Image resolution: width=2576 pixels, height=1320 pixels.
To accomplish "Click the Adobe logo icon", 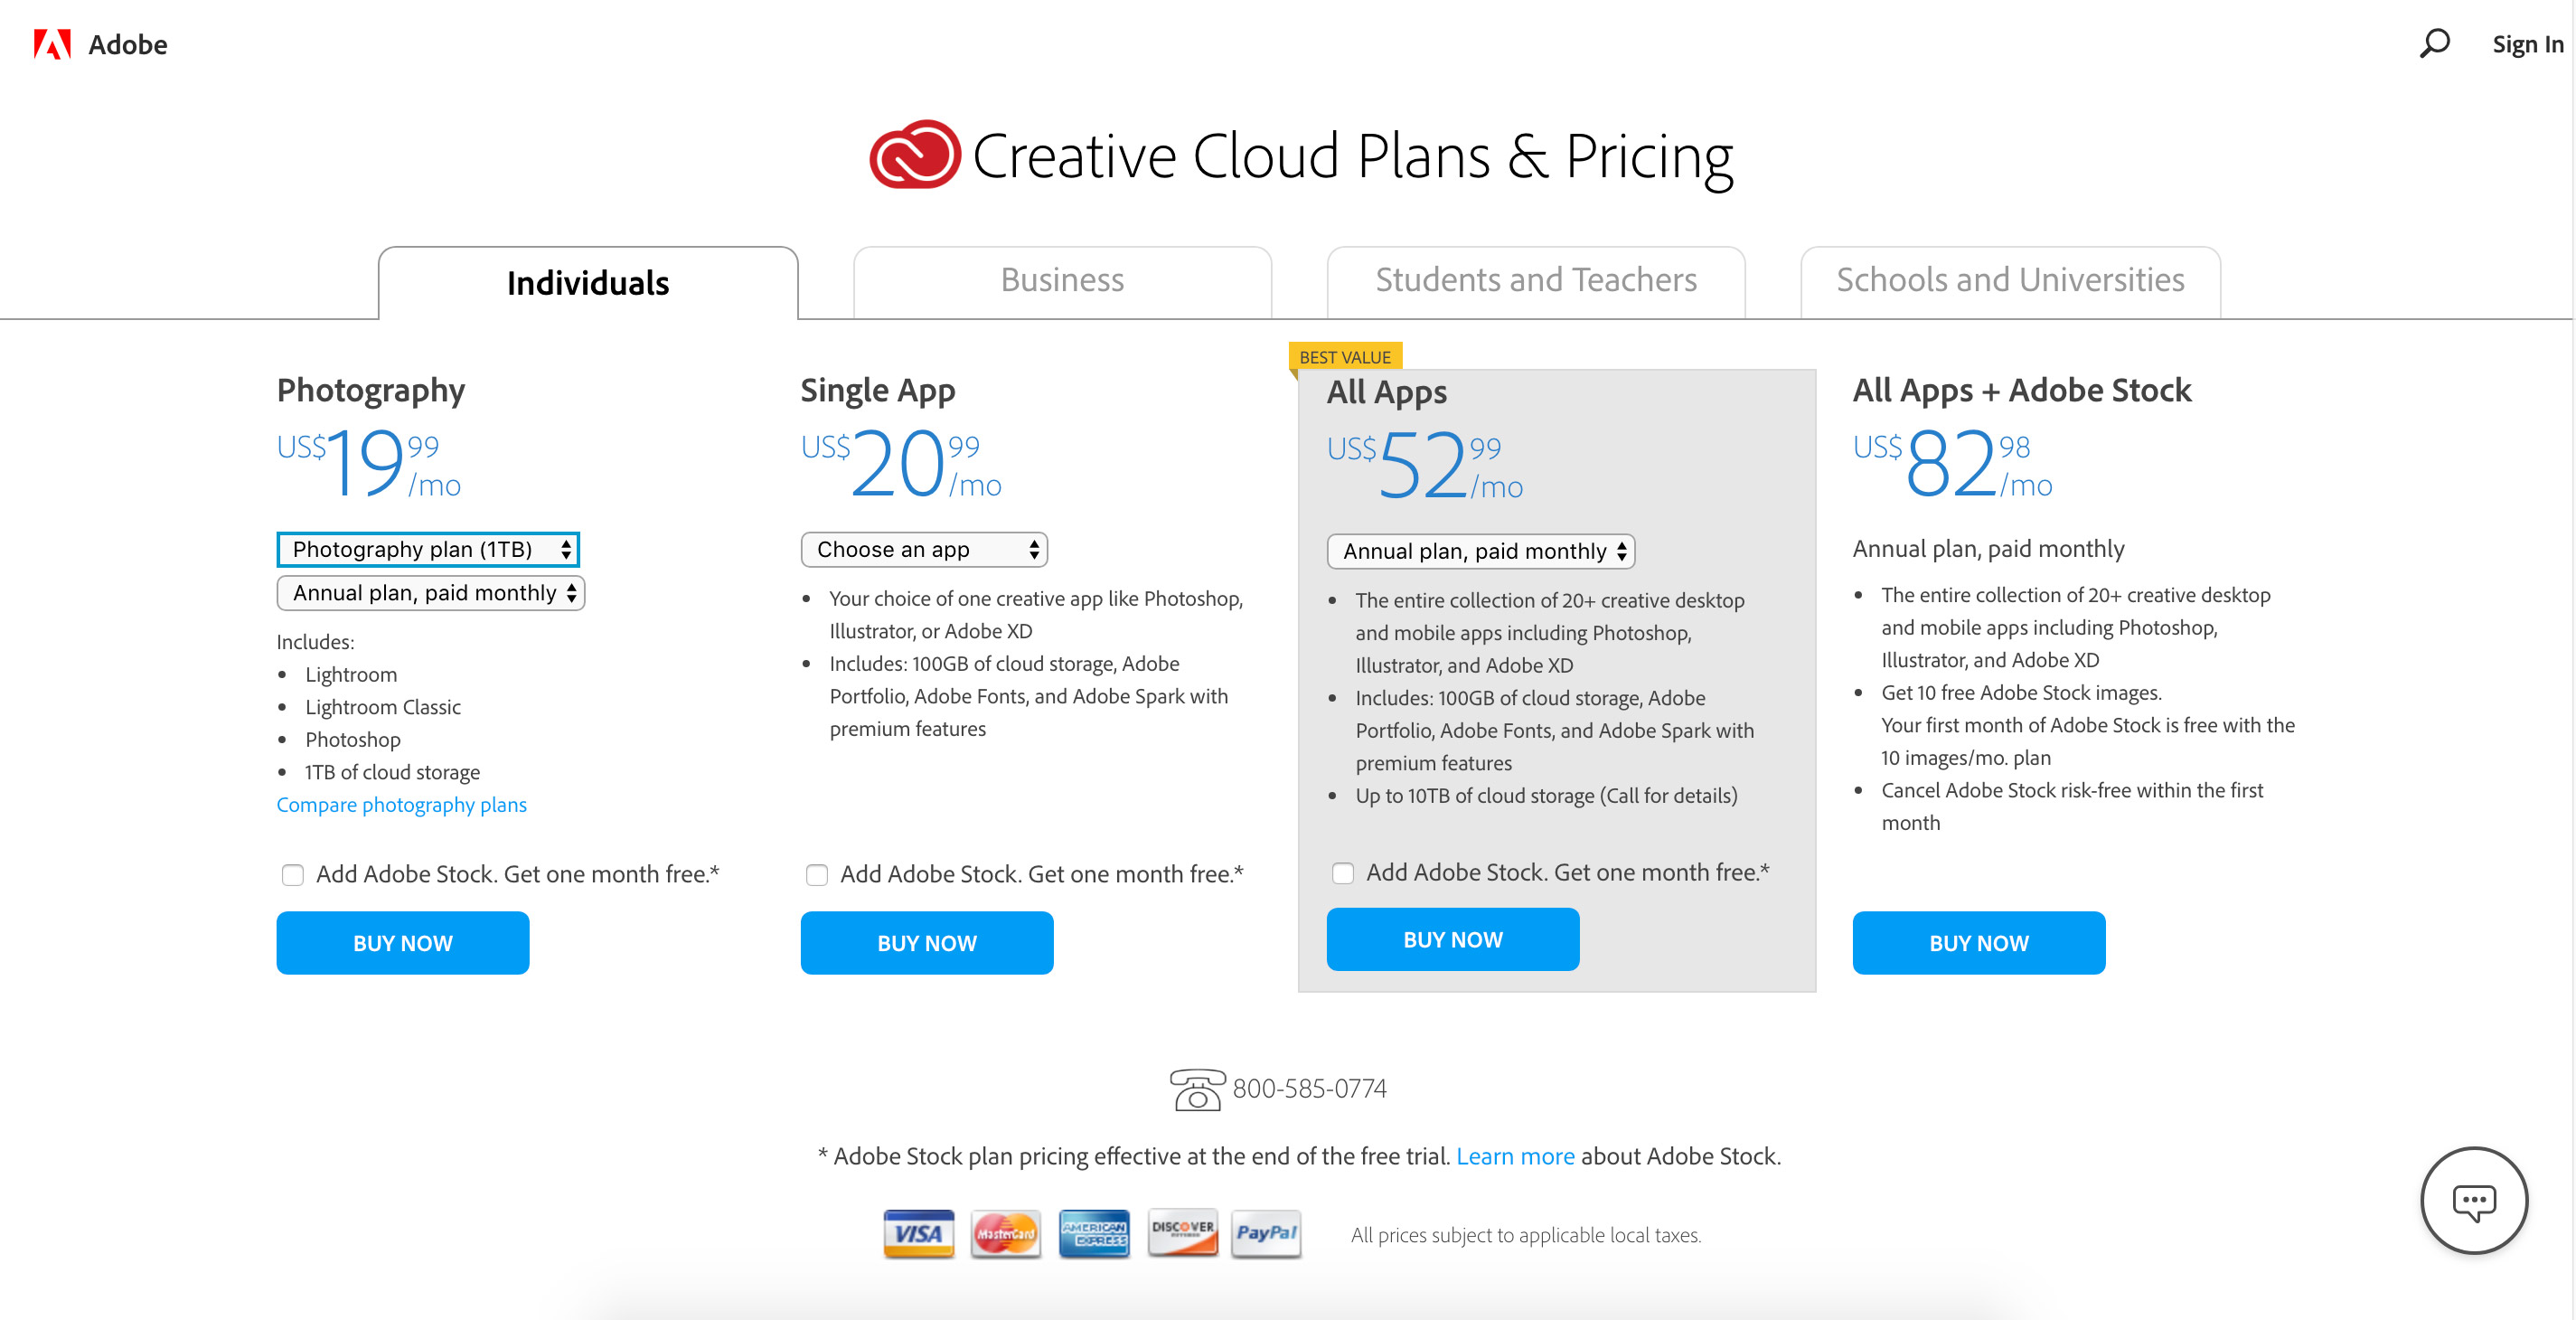I will pyautogui.click(x=52, y=44).
